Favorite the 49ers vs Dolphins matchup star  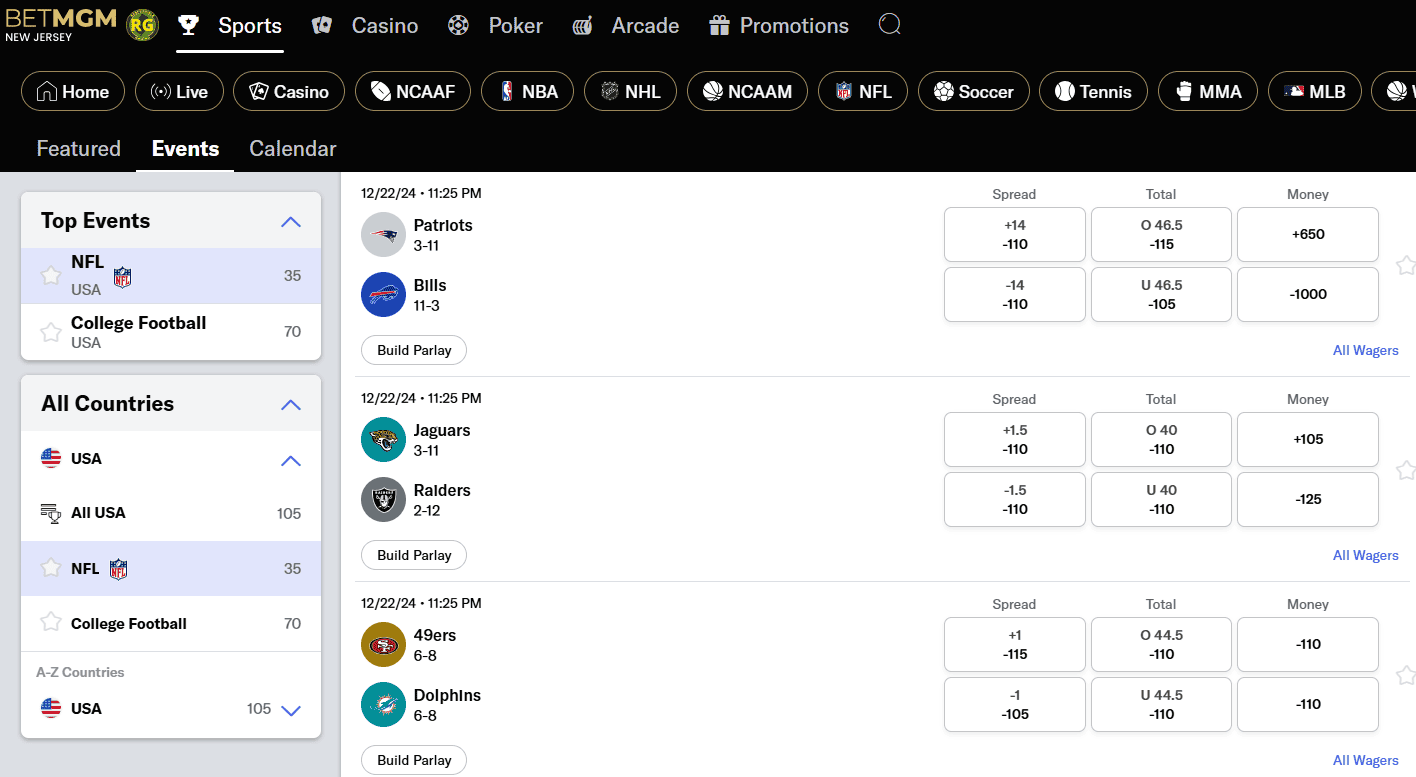pyautogui.click(x=1406, y=675)
